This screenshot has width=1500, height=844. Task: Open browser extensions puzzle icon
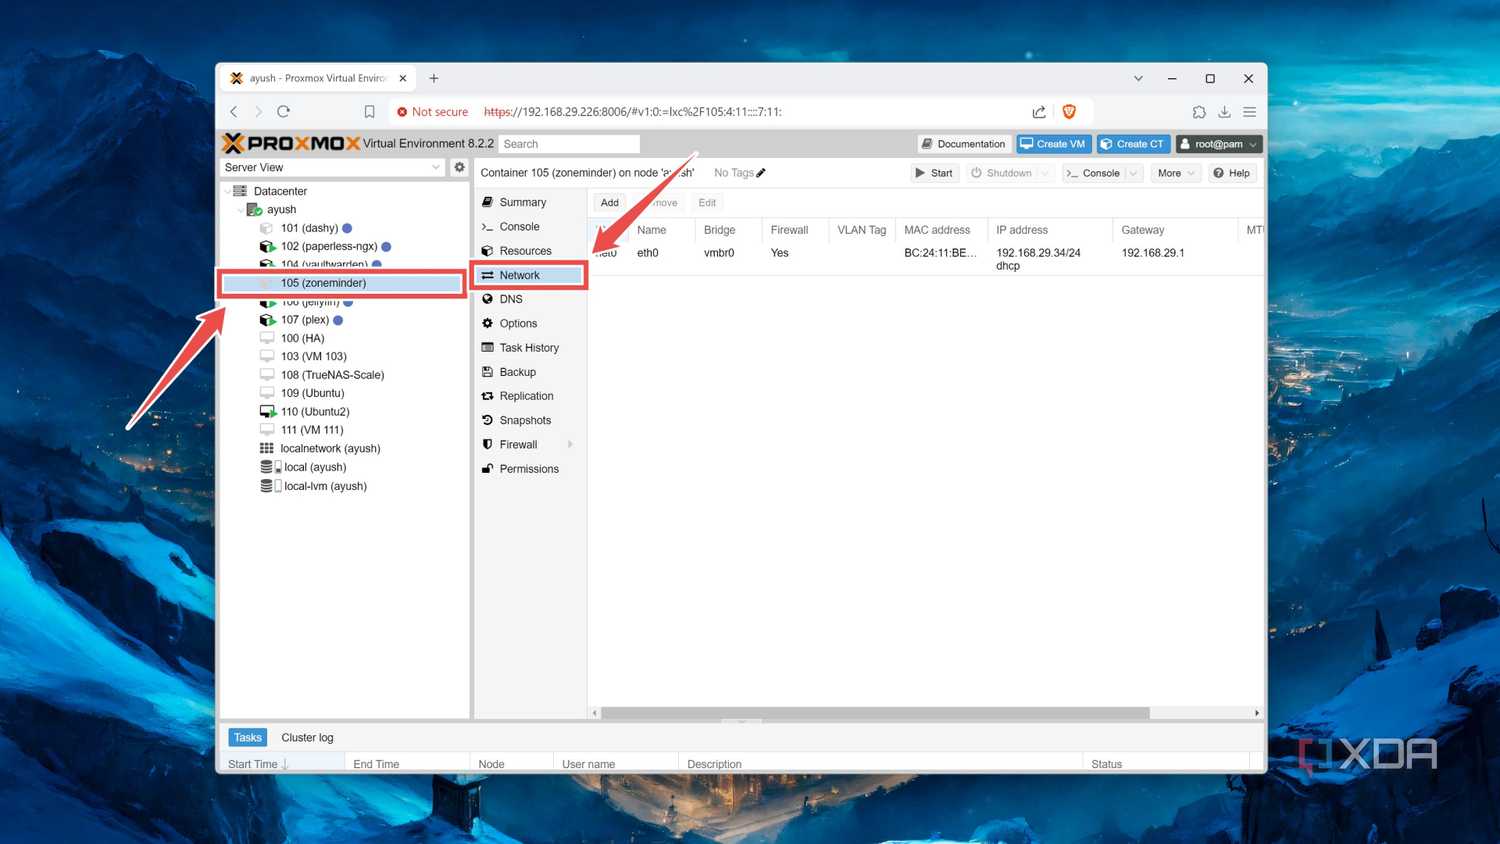[1199, 112]
